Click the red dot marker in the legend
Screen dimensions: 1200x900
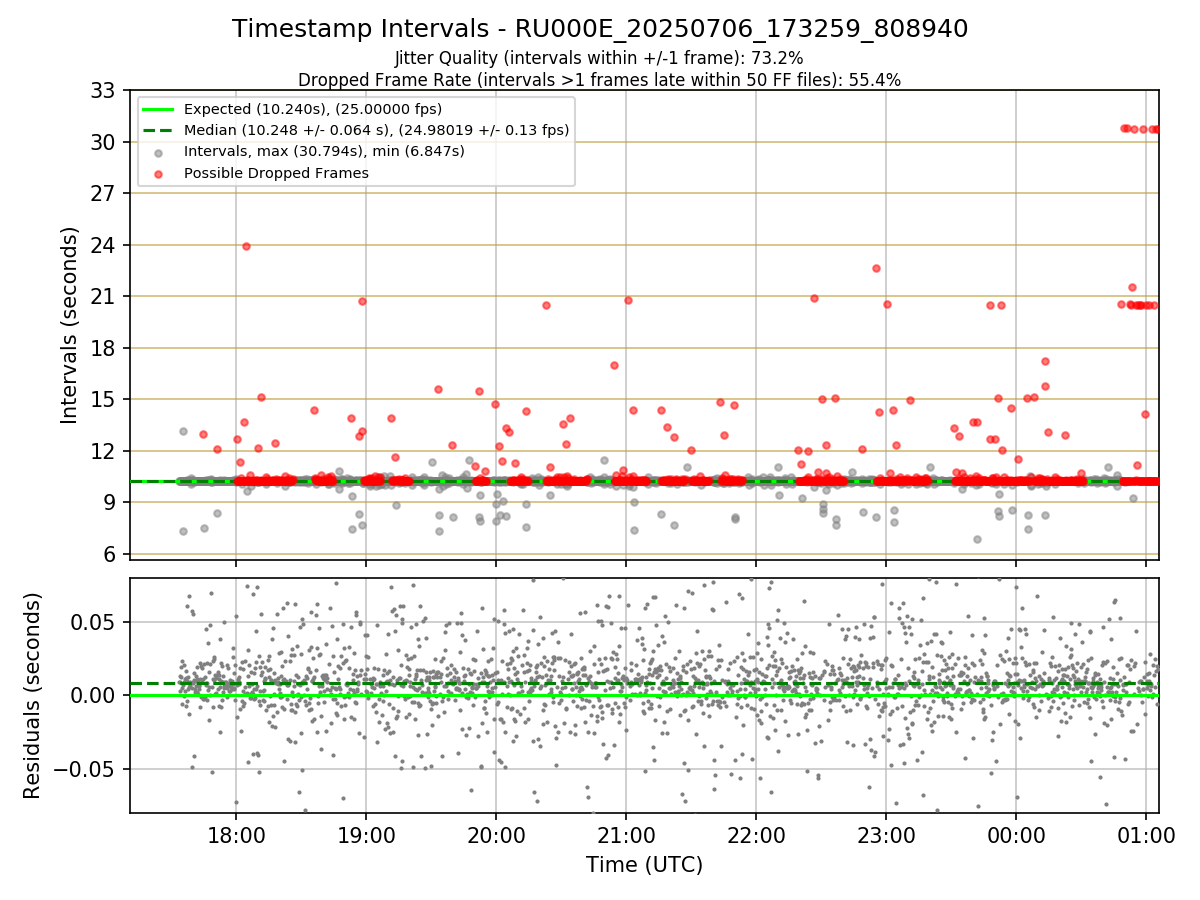pos(159,174)
